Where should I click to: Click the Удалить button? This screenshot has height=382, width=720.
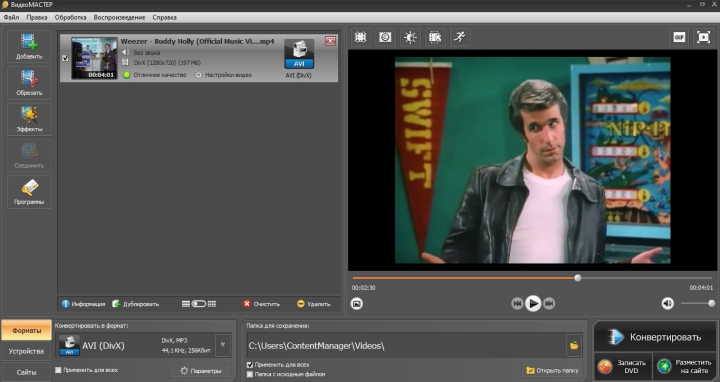[x=314, y=304]
